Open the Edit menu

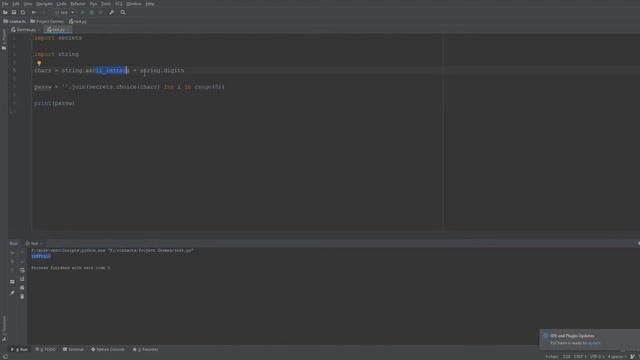point(16,4)
